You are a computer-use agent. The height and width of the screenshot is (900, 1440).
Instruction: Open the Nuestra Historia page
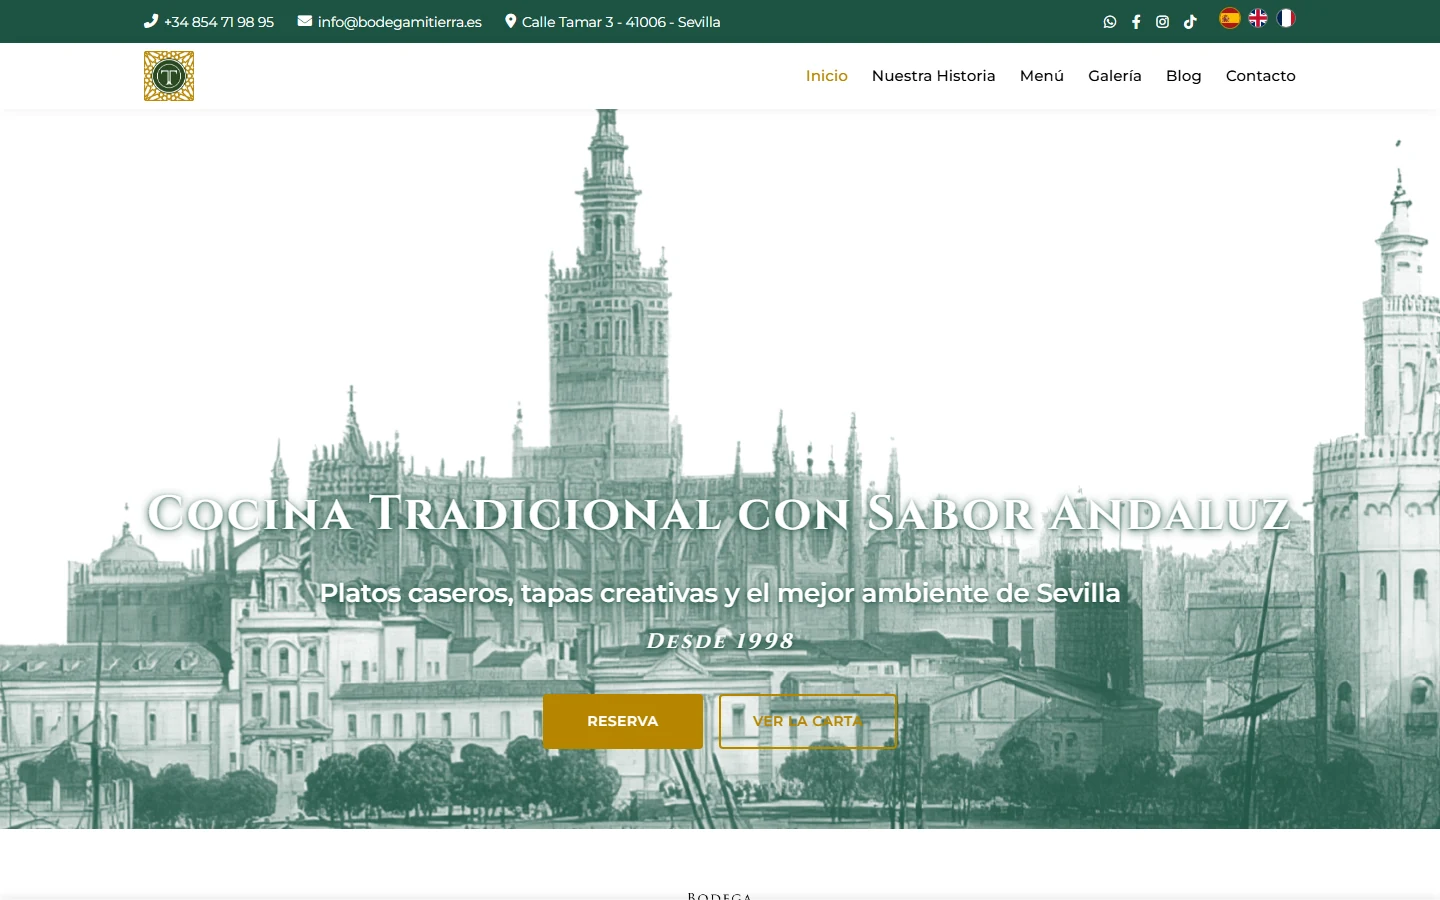pos(934,76)
